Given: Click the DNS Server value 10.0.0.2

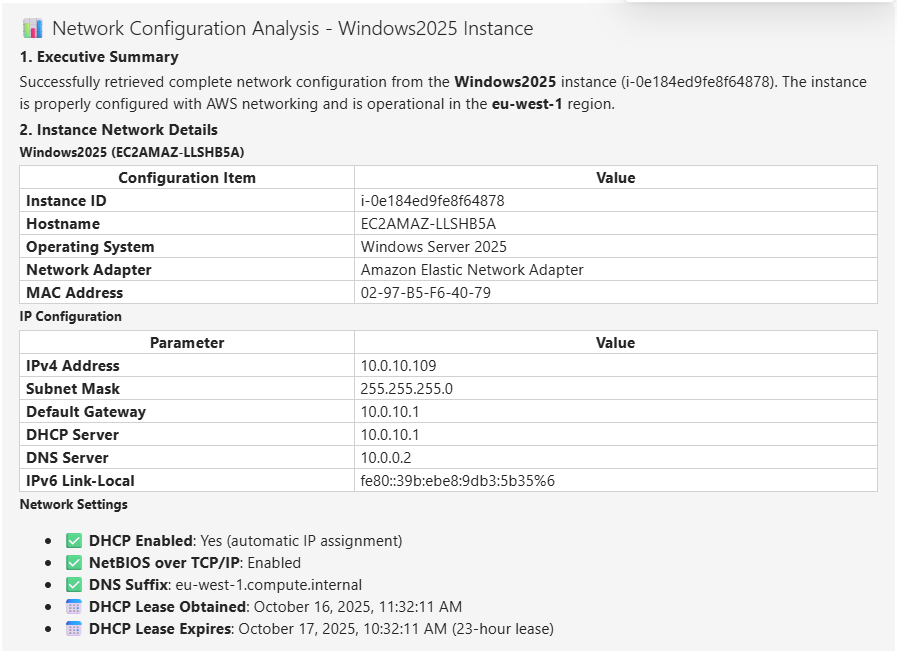Looking at the screenshot, I should click(x=386, y=458).
